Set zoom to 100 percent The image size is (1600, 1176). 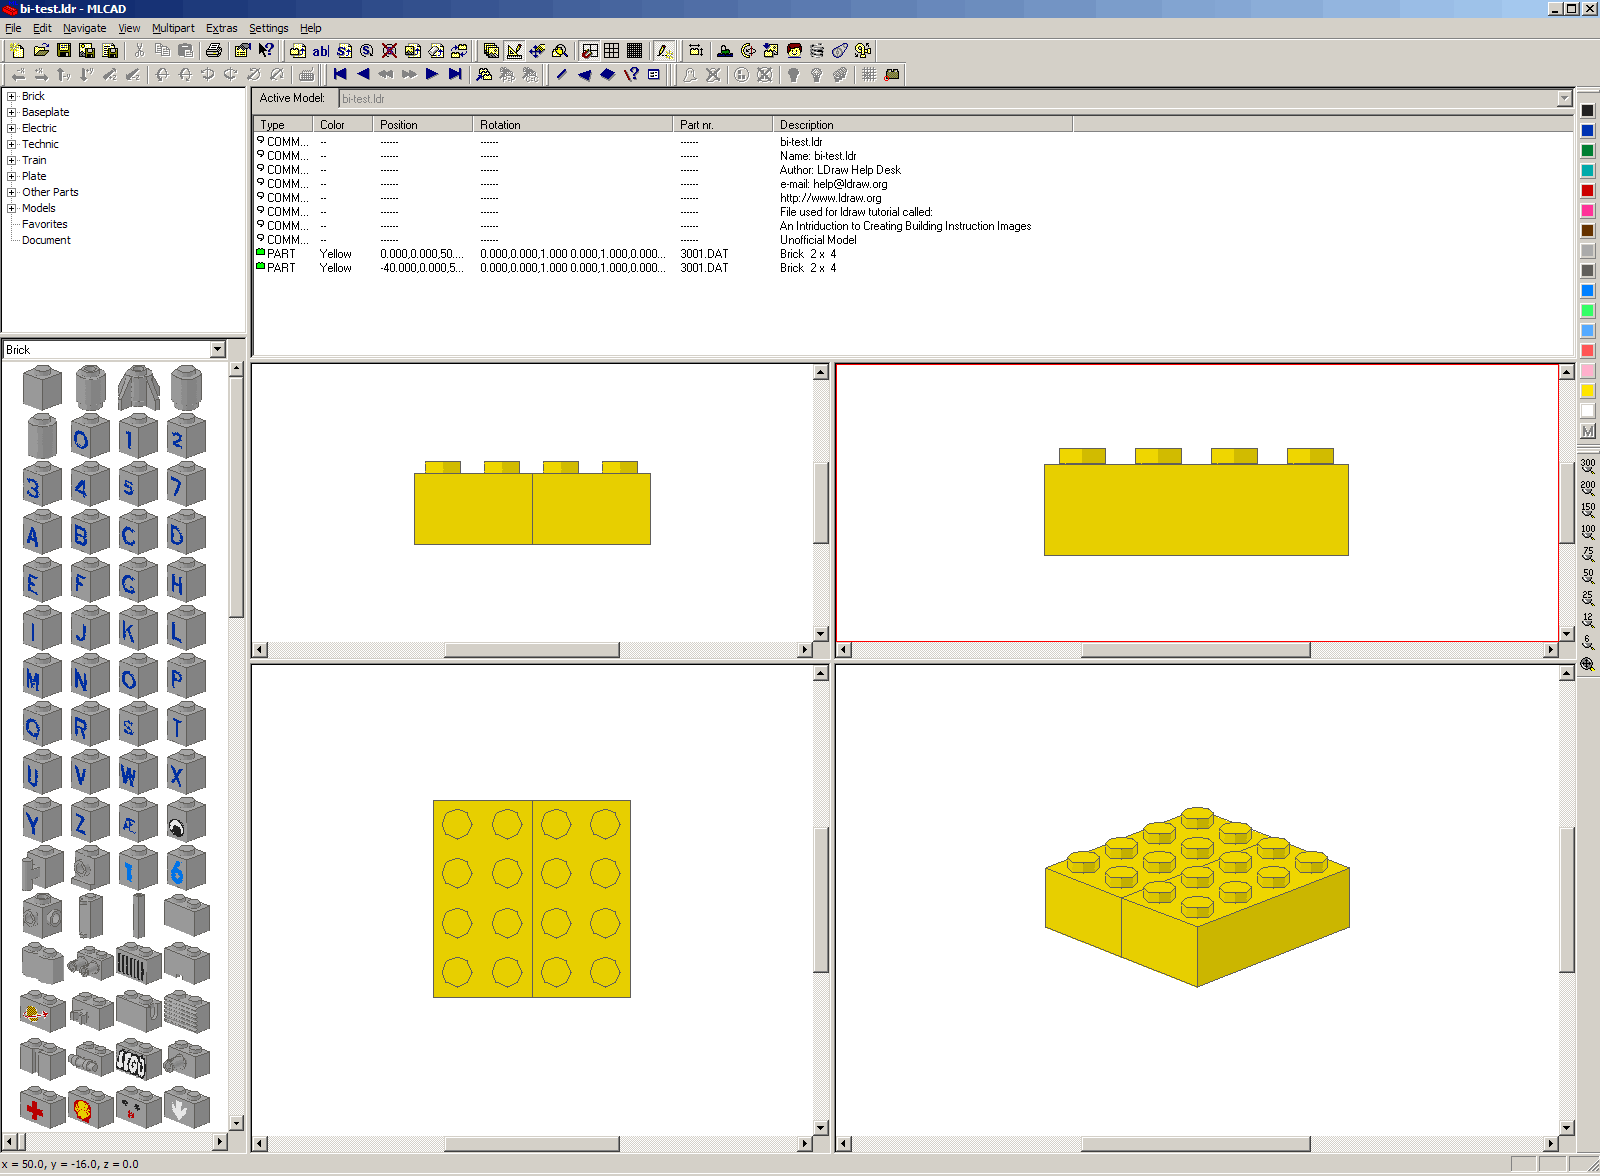[1587, 532]
